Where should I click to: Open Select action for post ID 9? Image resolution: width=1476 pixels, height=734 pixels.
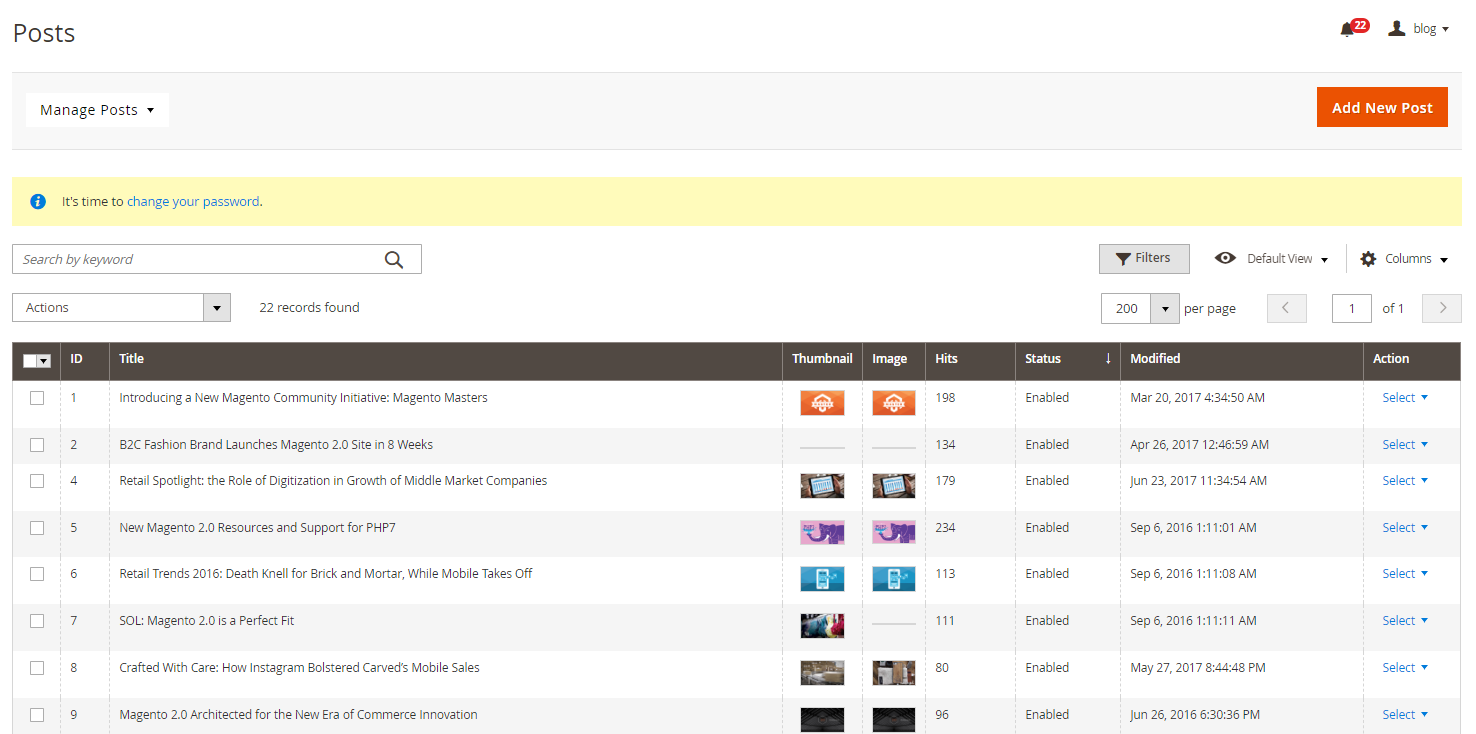(1405, 715)
